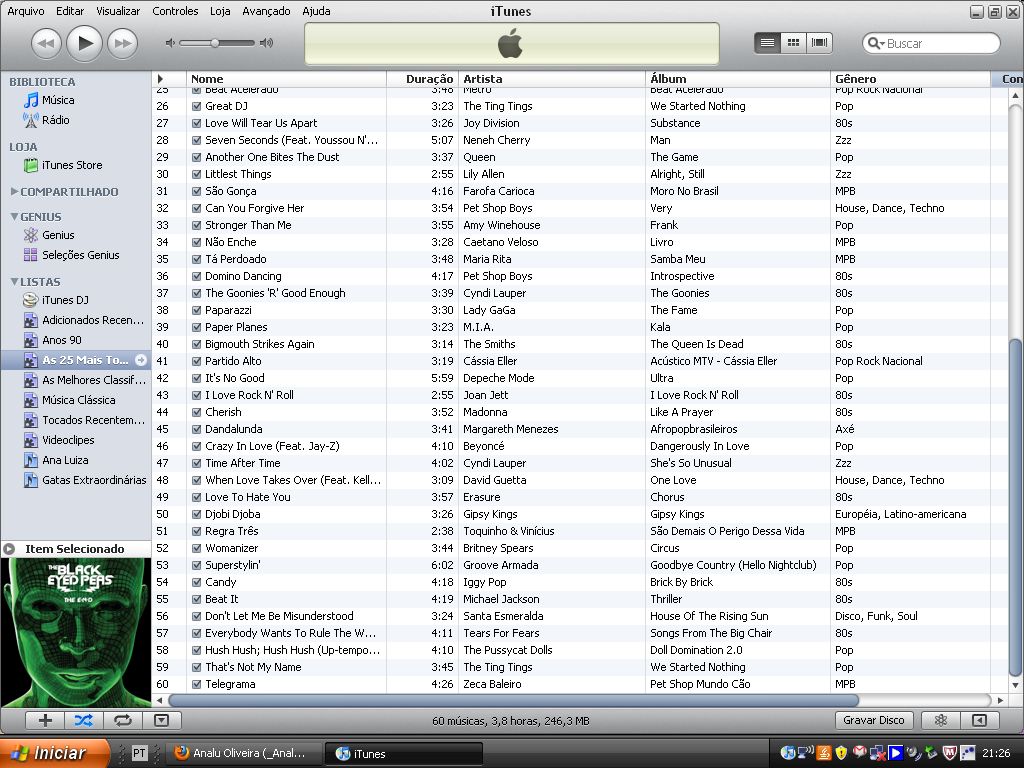Viewport: 1024px width, 768px height.
Task: Uncheck the Paparazzi song checkbox
Action: point(196,310)
